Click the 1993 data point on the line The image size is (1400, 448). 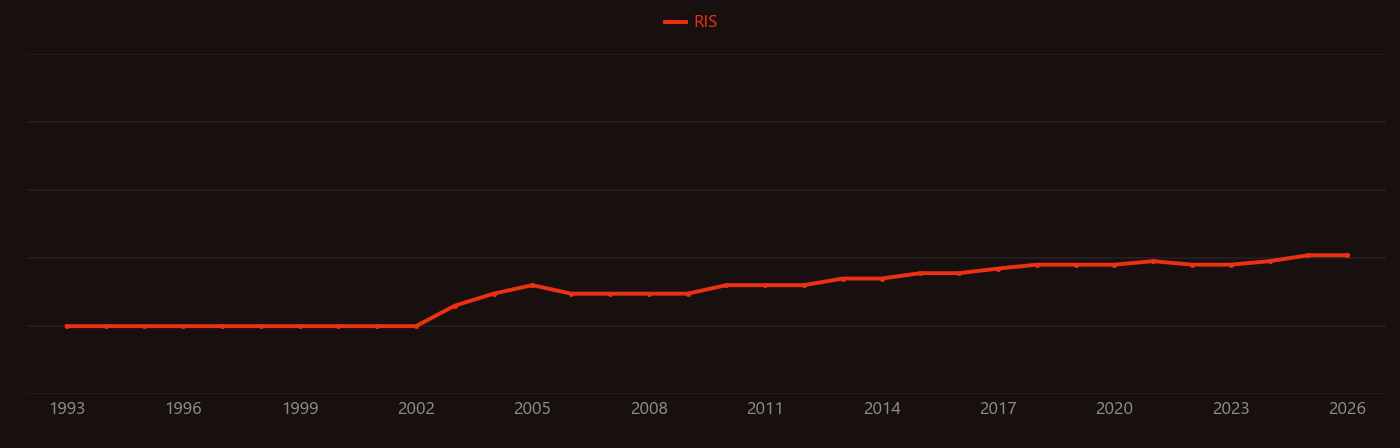pos(67,326)
